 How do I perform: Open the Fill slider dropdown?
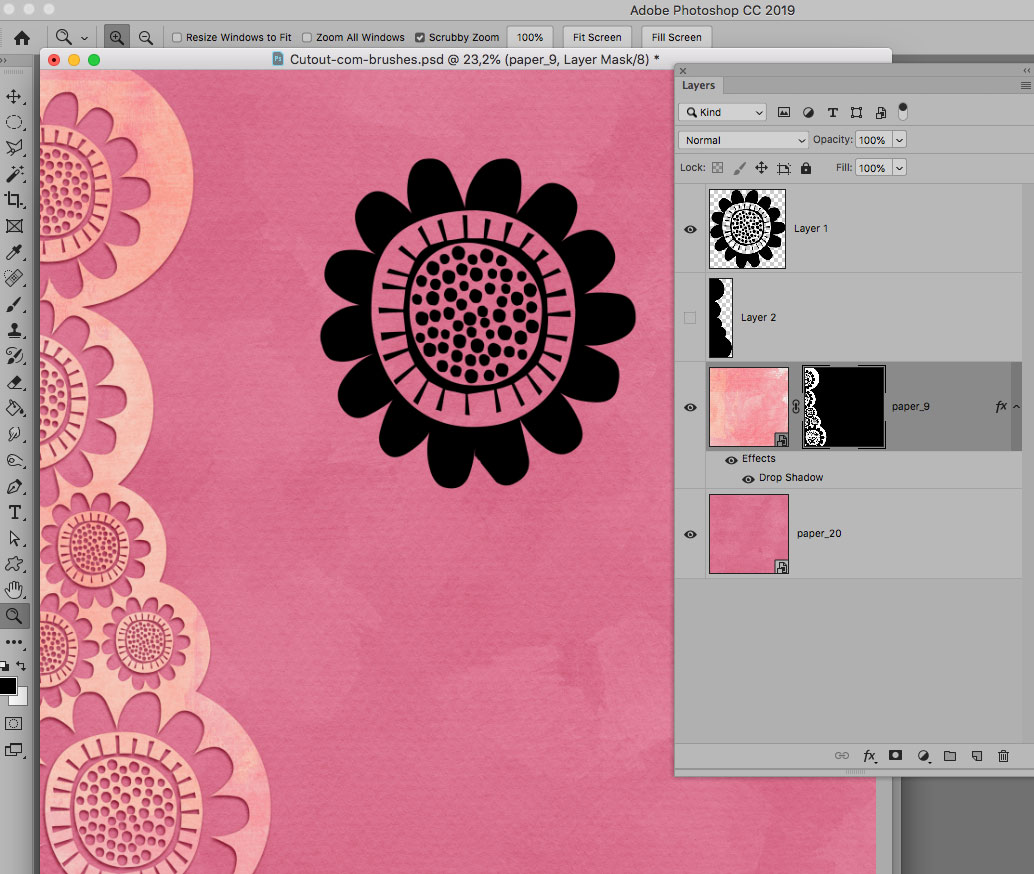pos(899,168)
